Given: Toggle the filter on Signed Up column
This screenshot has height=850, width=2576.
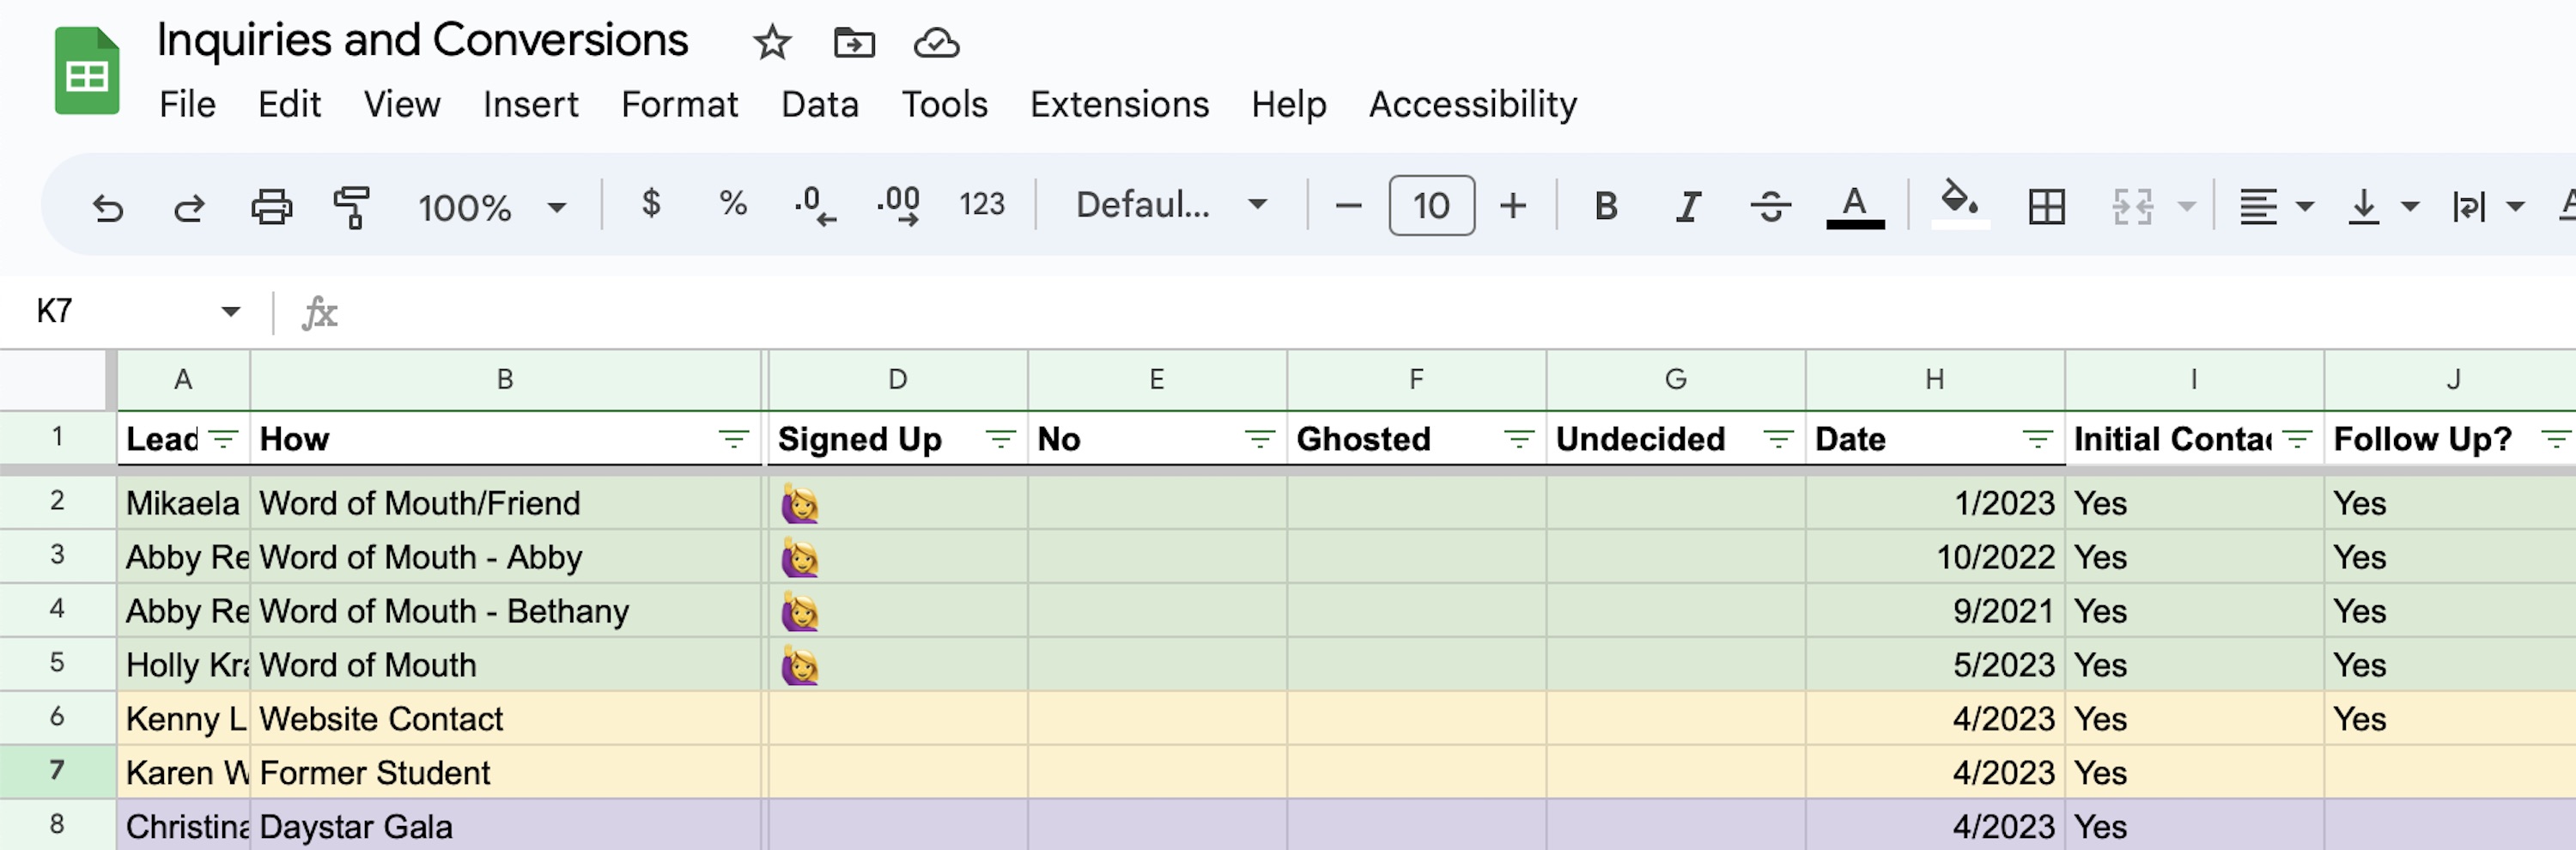Looking at the screenshot, I should click(1000, 439).
